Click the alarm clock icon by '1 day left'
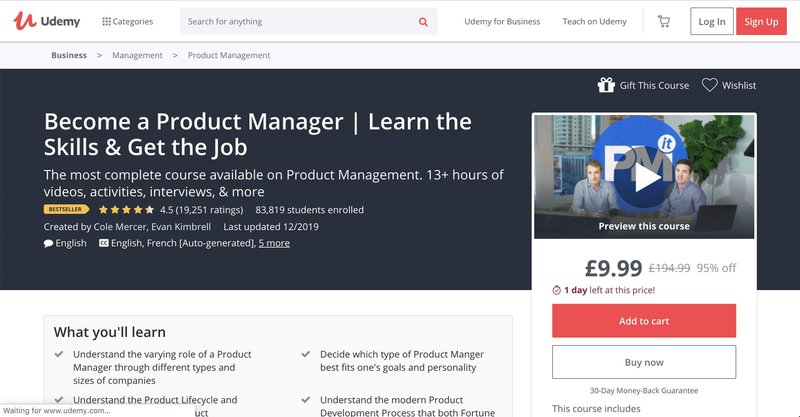 [x=557, y=290]
